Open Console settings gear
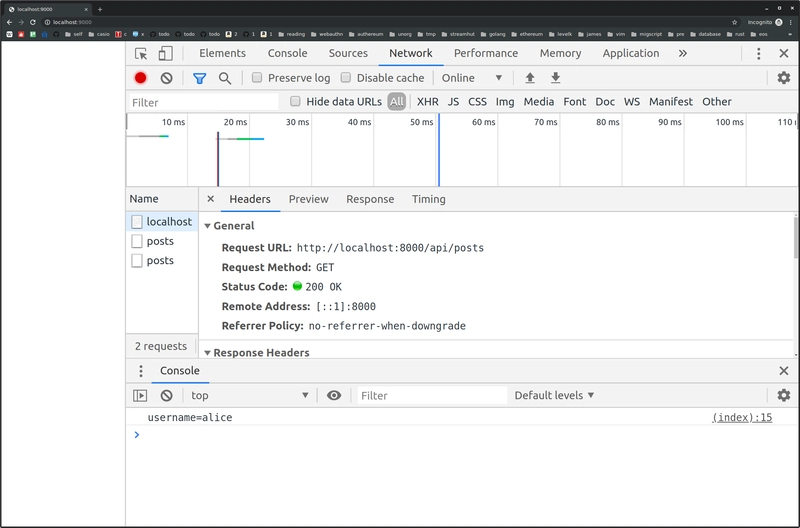 tap(784, 395)
